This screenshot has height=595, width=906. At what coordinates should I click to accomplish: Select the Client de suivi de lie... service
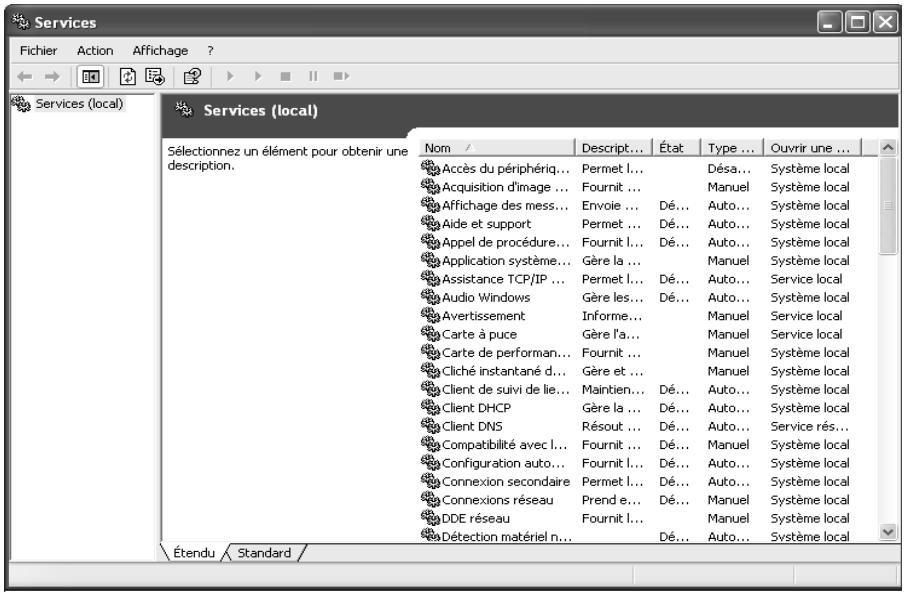(x=506, y=389)
